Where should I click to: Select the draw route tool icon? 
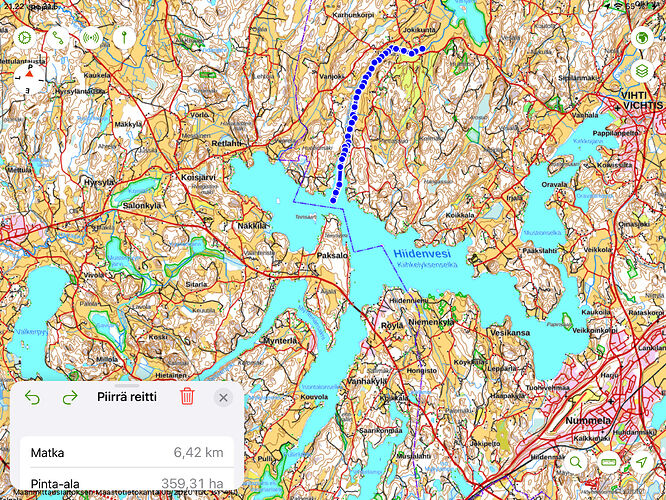tap(58, 38)
